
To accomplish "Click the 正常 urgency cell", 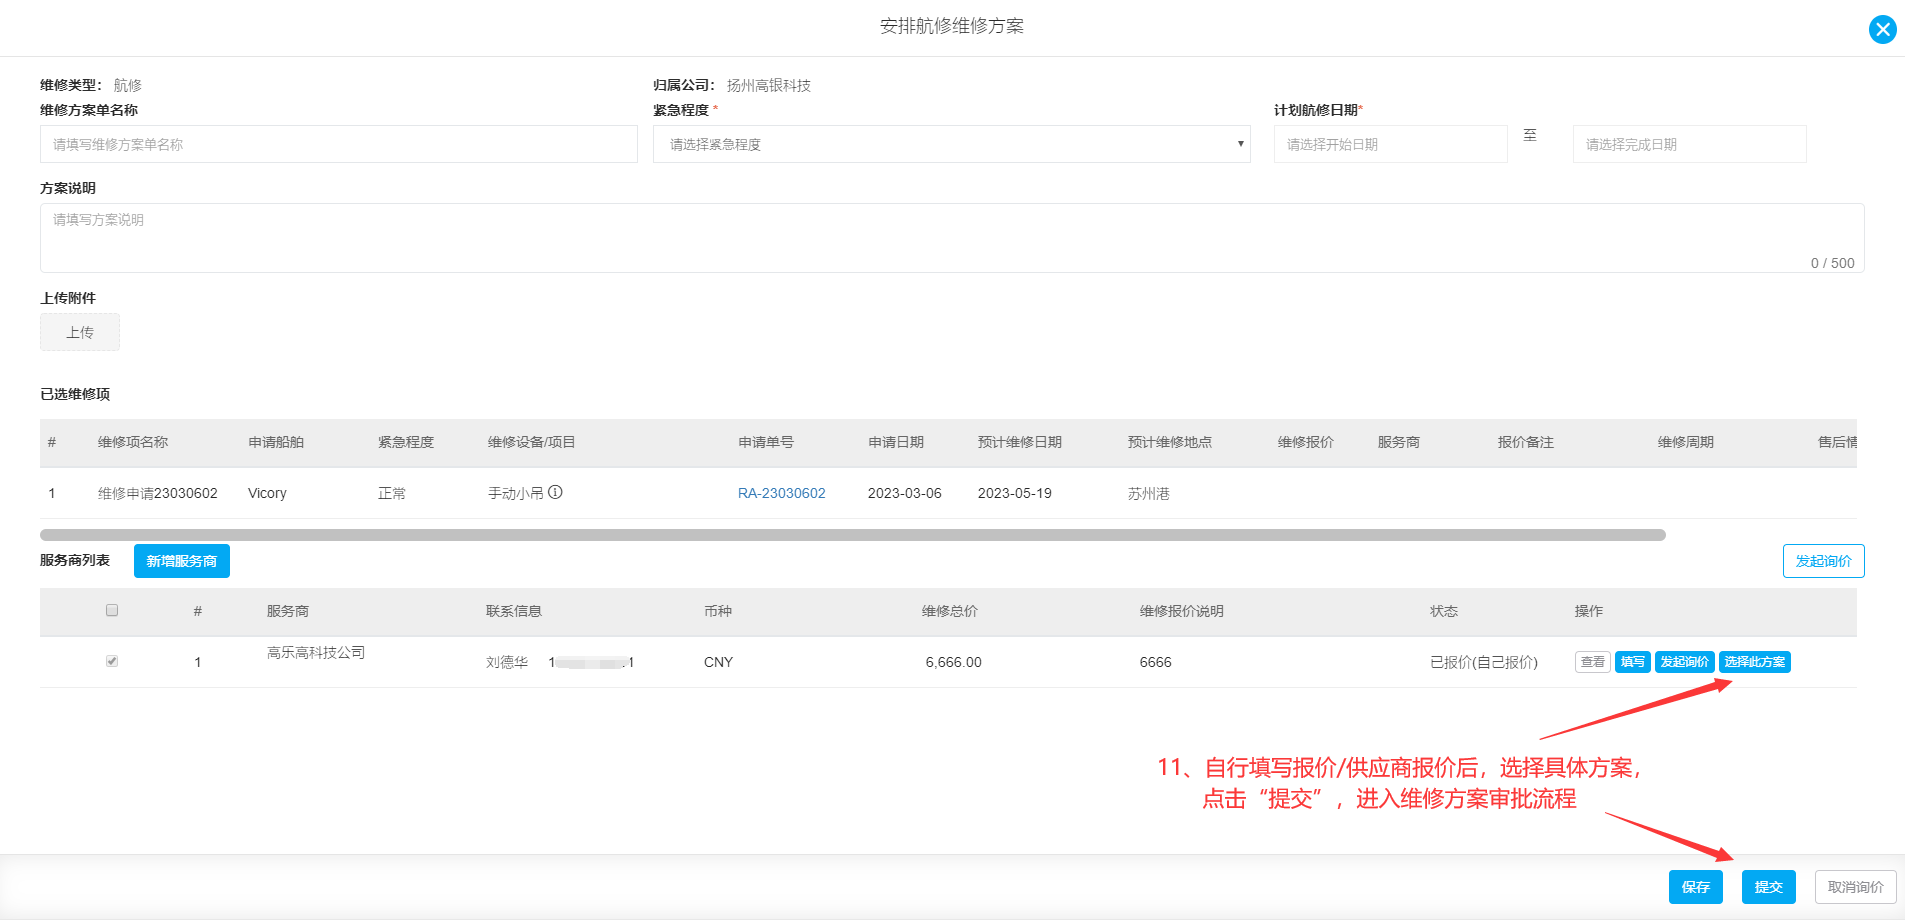I will (x=391, y=493).
